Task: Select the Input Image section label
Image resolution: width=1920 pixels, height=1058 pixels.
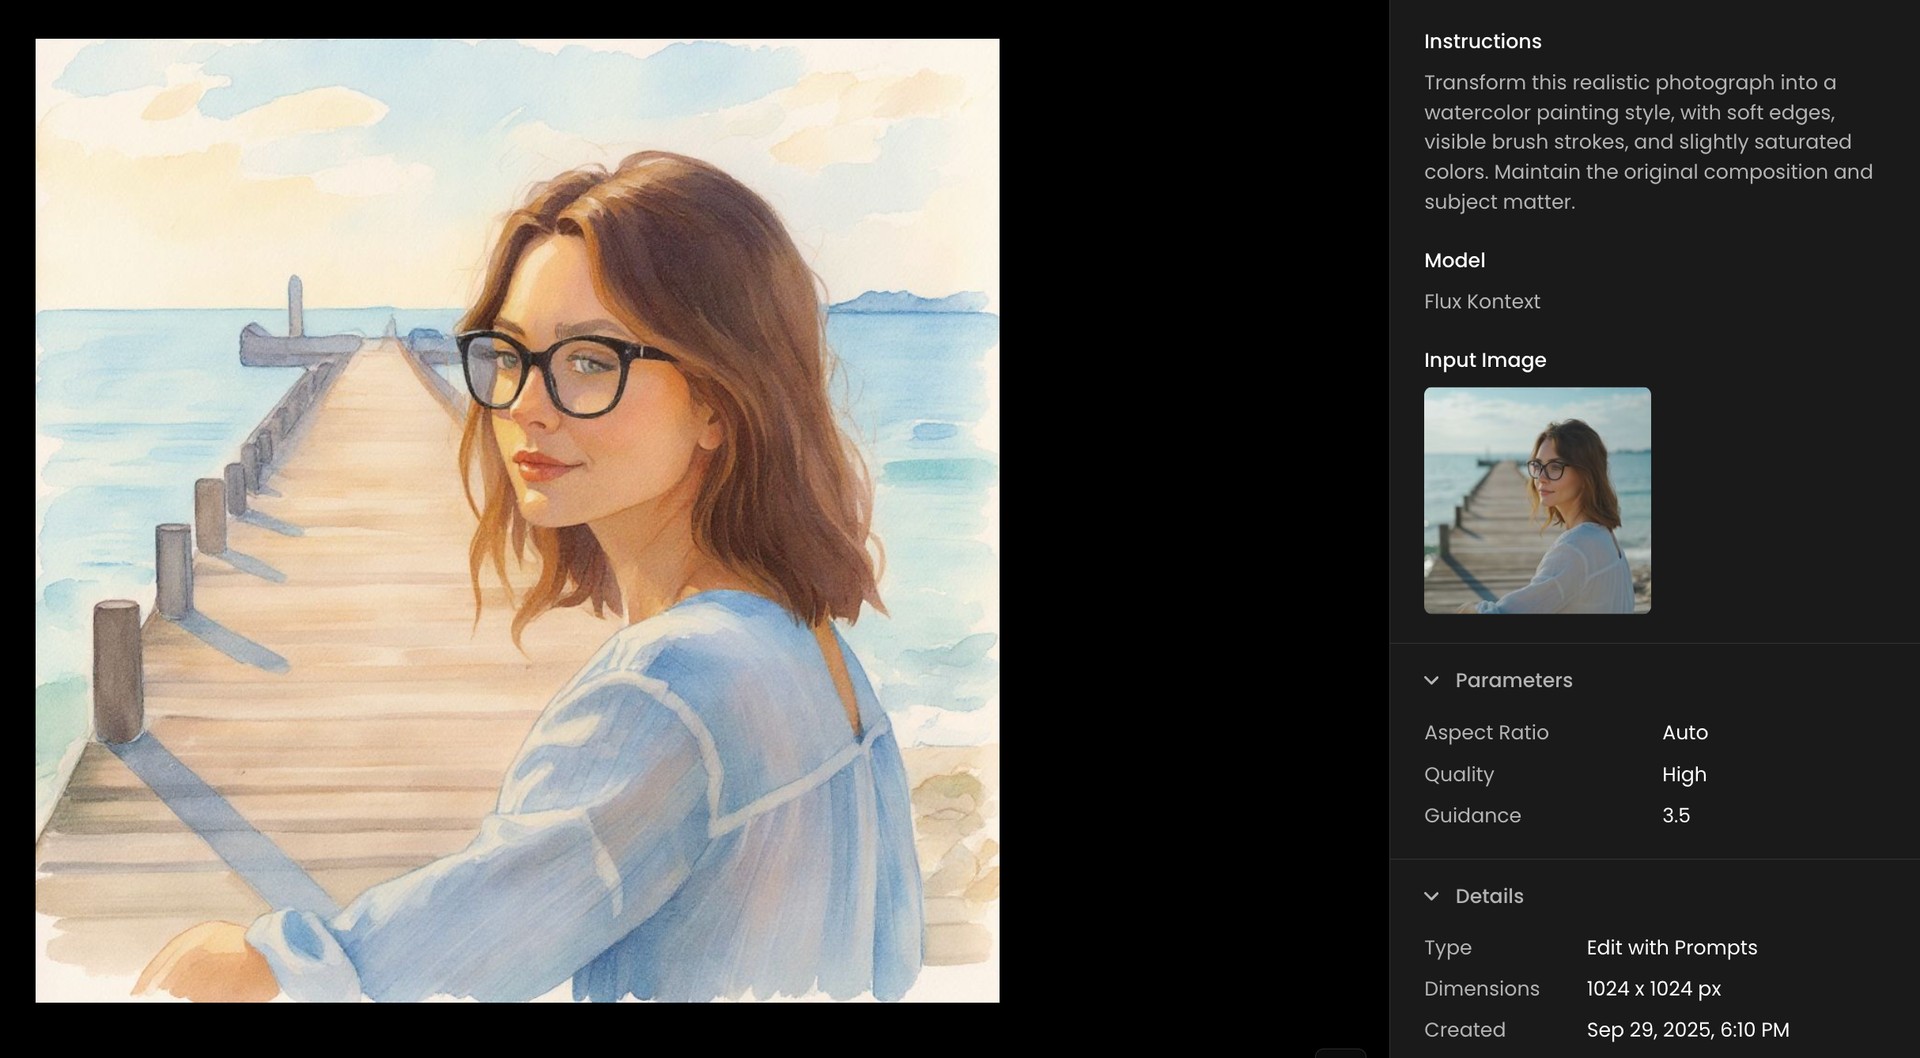Action: click(x=1485, y=360)
